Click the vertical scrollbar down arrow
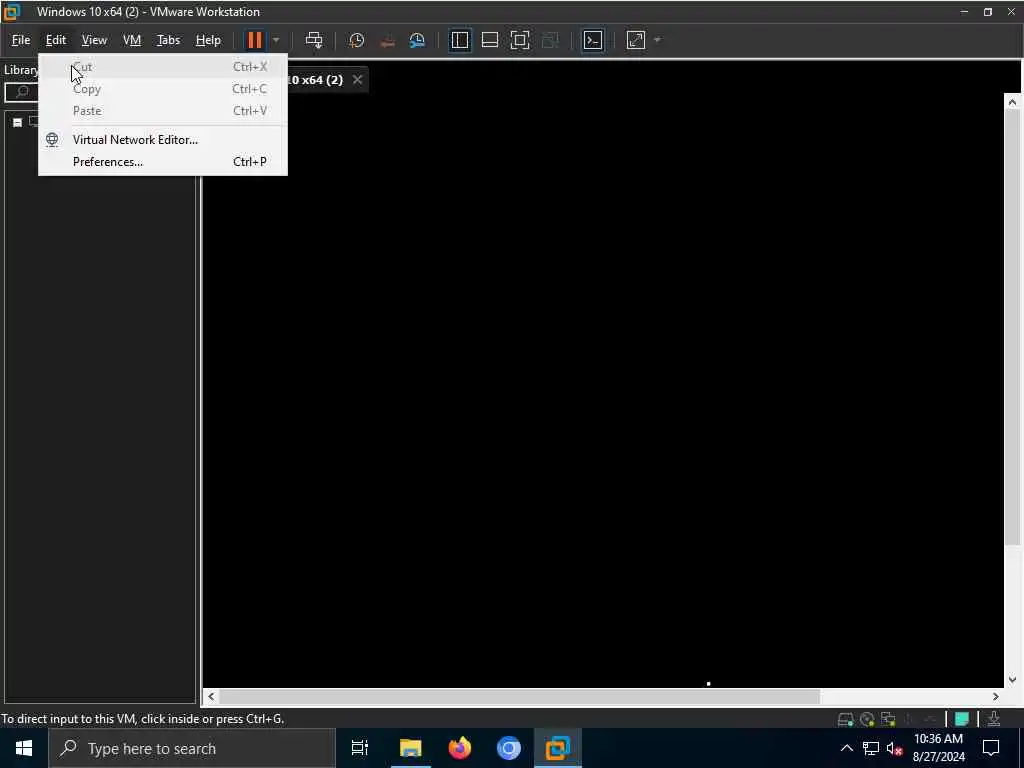Viewport: 1024px width, 768px height. [x=1012, y=680]
